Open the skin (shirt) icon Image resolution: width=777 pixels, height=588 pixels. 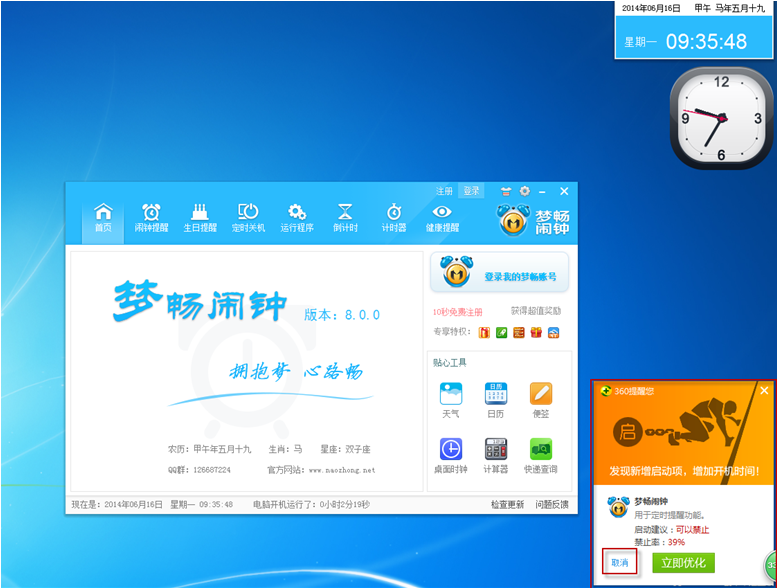(506, 191)
